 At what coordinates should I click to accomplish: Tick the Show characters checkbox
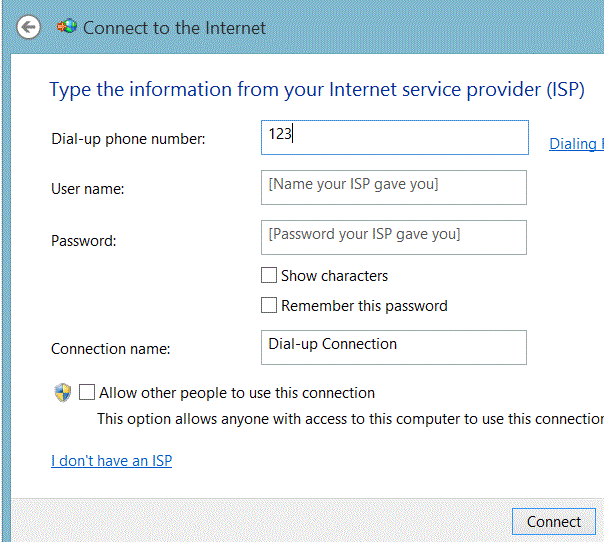pos(269,275)
